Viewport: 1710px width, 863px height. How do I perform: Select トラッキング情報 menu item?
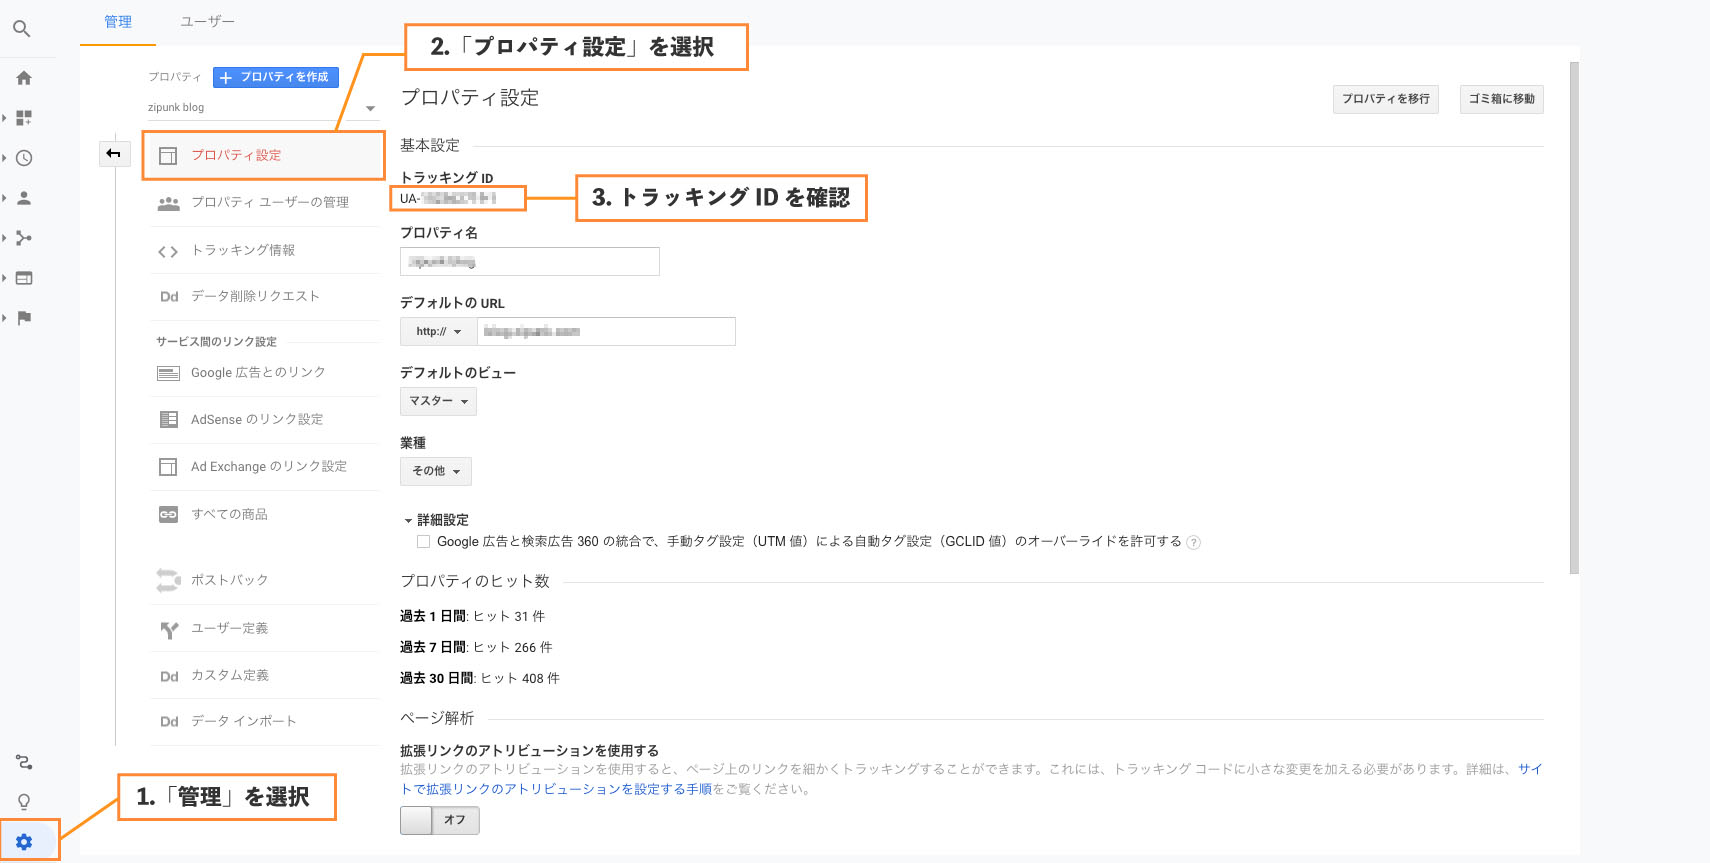(264, 251)
